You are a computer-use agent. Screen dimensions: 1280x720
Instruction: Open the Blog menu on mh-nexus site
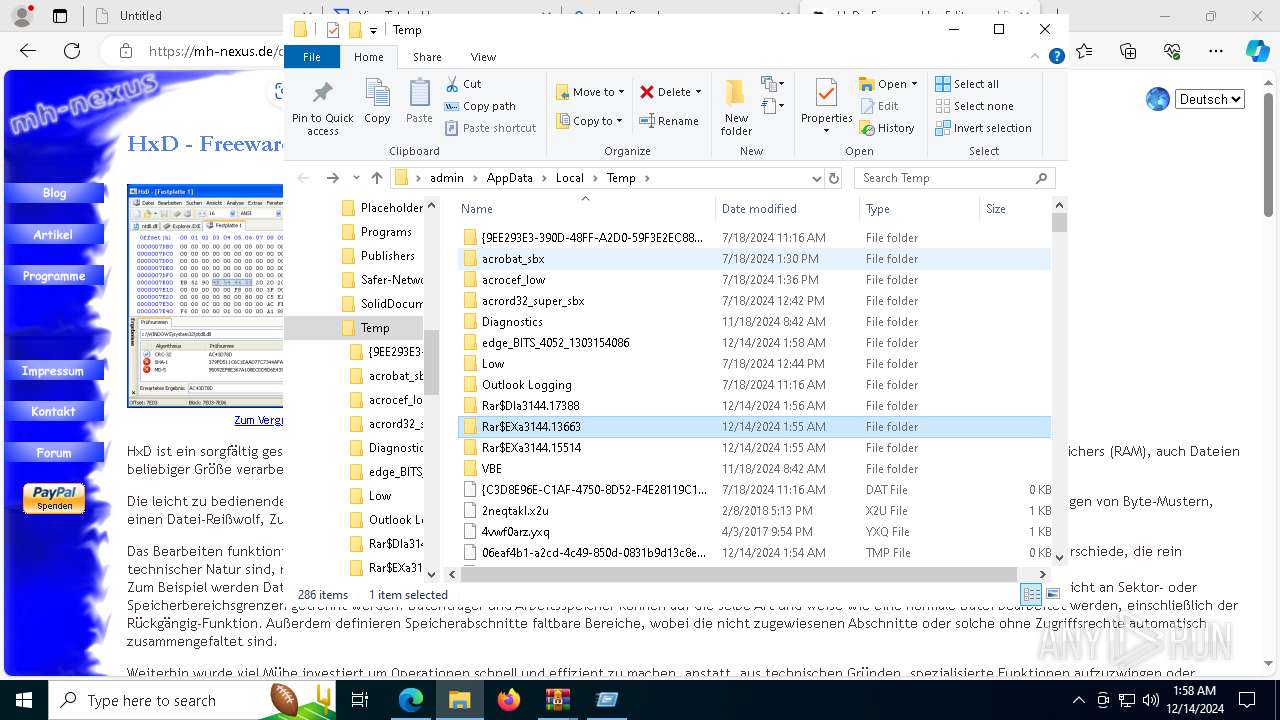55,193
